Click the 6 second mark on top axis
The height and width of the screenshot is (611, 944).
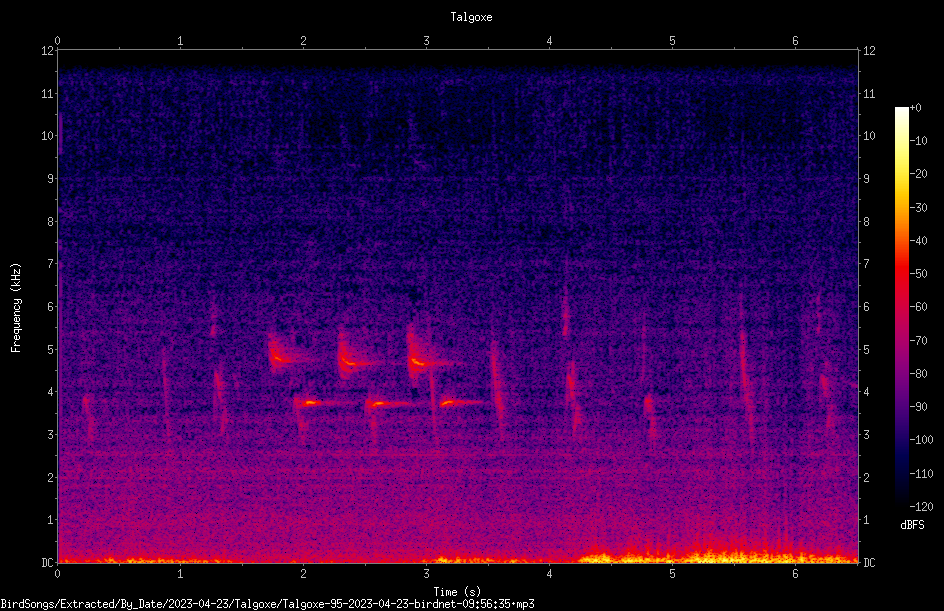click(795, 41)
